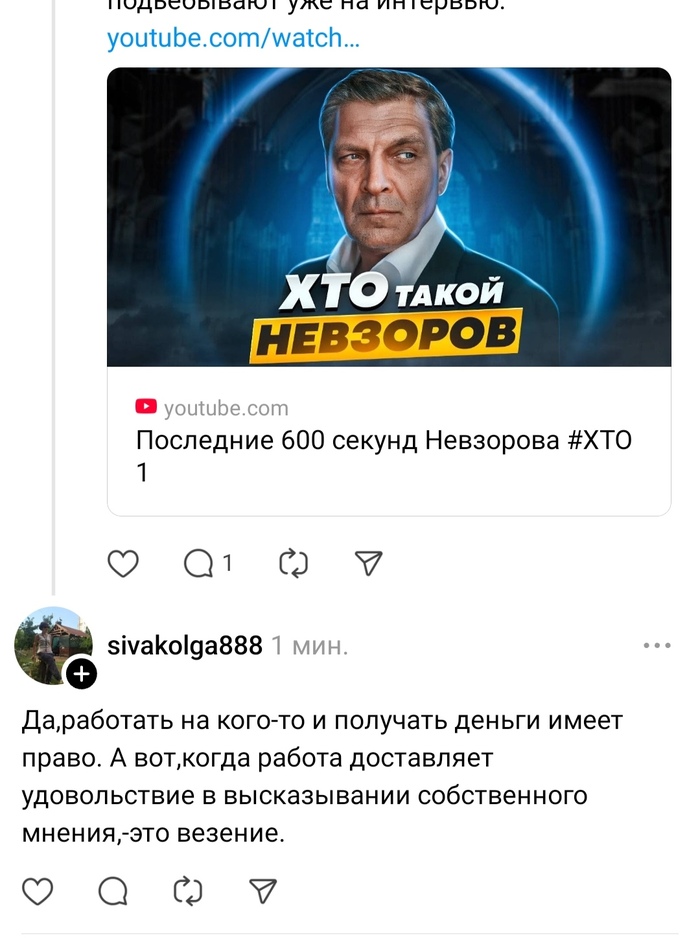This screenshot has width=700, height=944.
Task: Follow sivakolga888 using the plus badge
Action: click(81, 673)
